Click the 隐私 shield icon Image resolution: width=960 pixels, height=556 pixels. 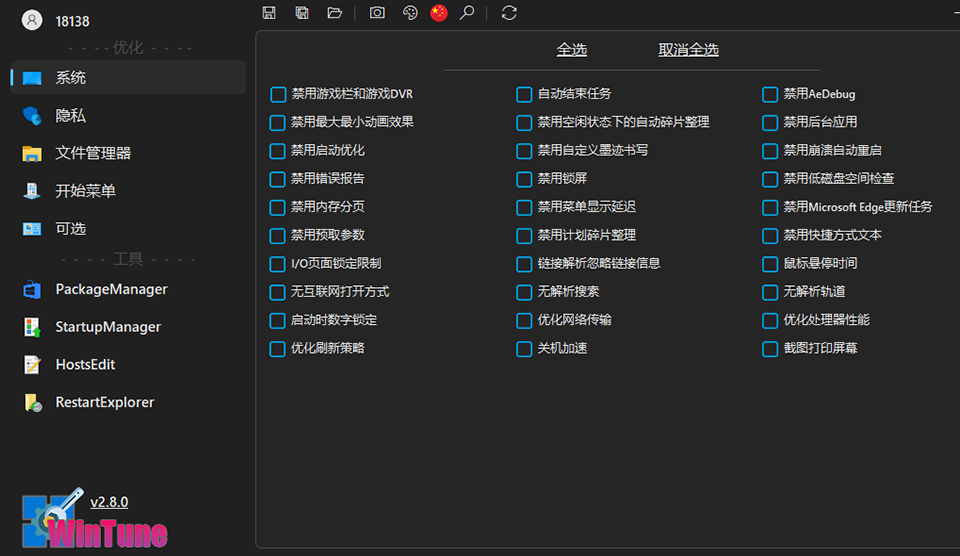click(x=32, y=116)
